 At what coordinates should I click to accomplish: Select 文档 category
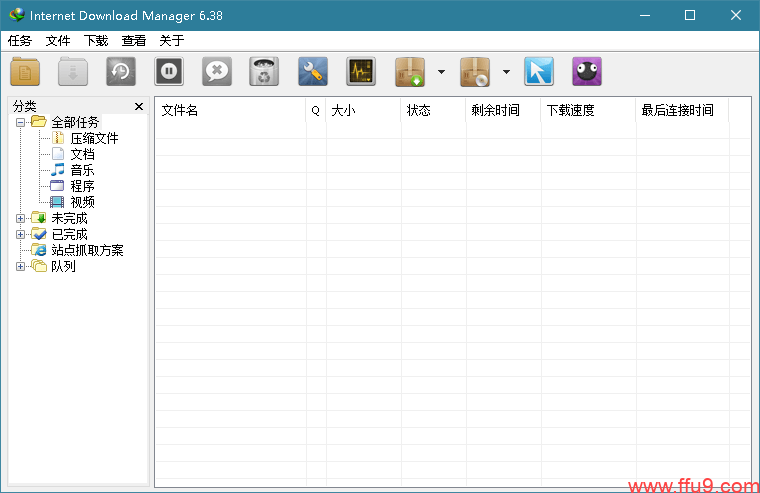(82, 154)
